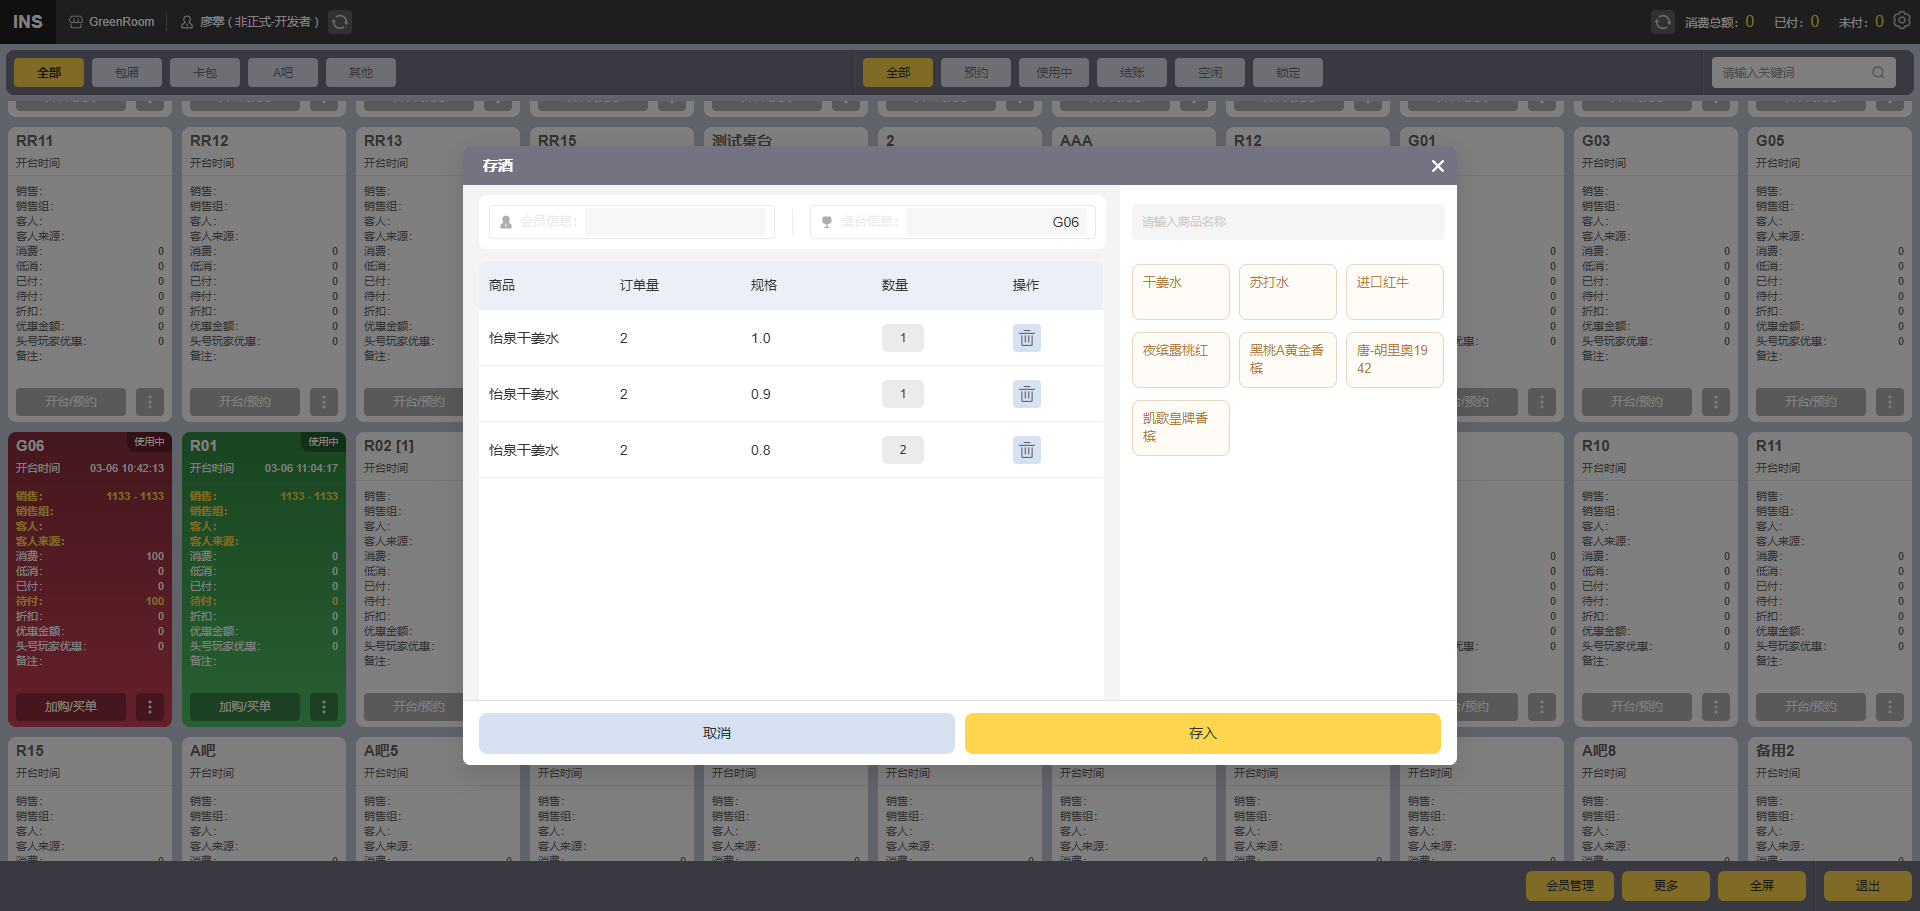The height and width of the screenshot is (911, 1920).
Task: Click the 退出 button
Action: (x=1868, y=886)
